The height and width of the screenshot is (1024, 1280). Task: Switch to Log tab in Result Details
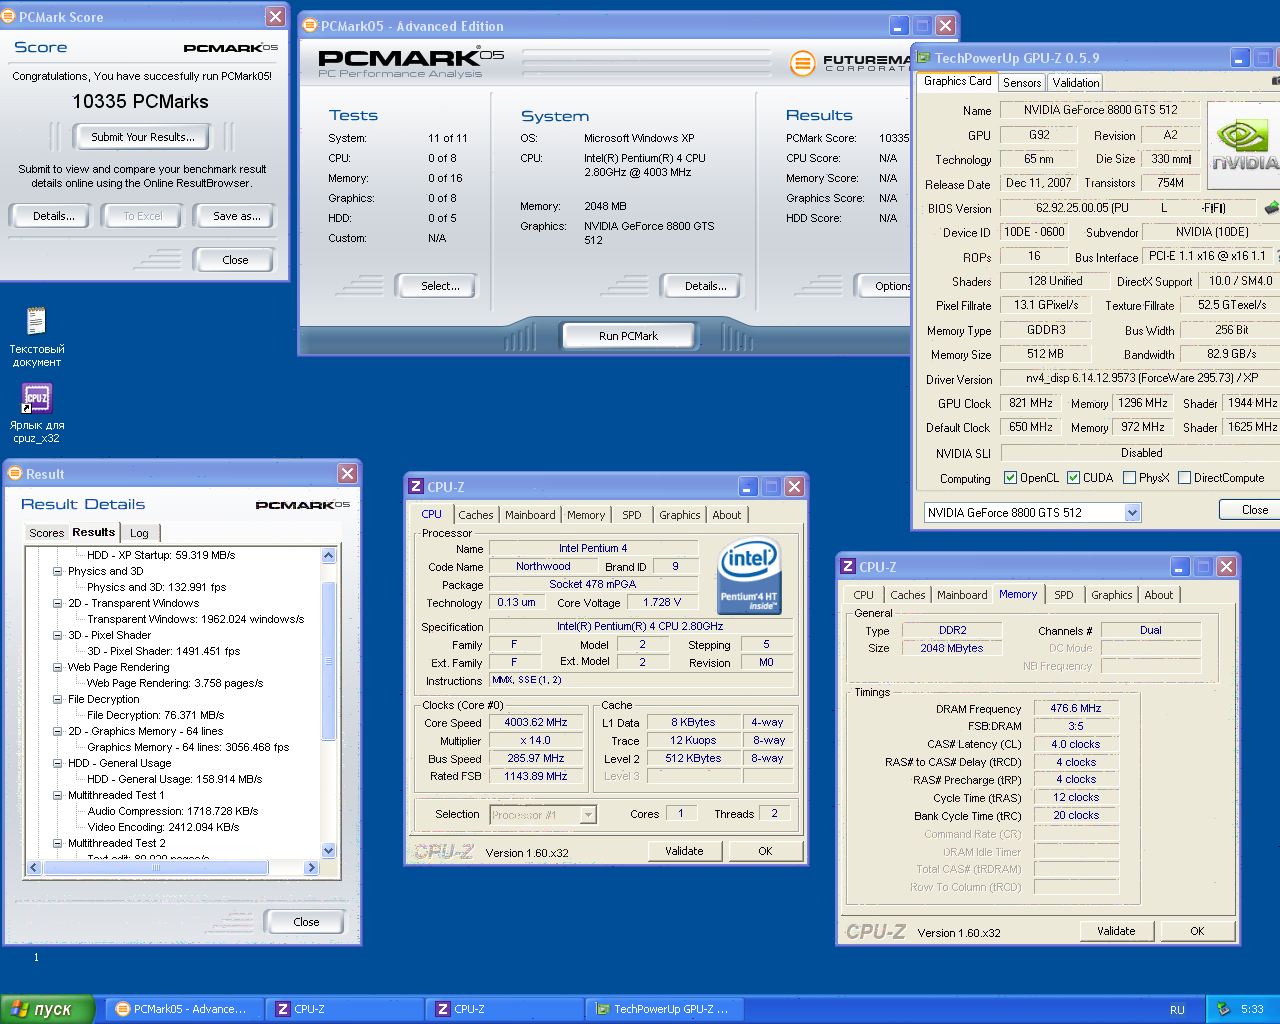point(139,533)
